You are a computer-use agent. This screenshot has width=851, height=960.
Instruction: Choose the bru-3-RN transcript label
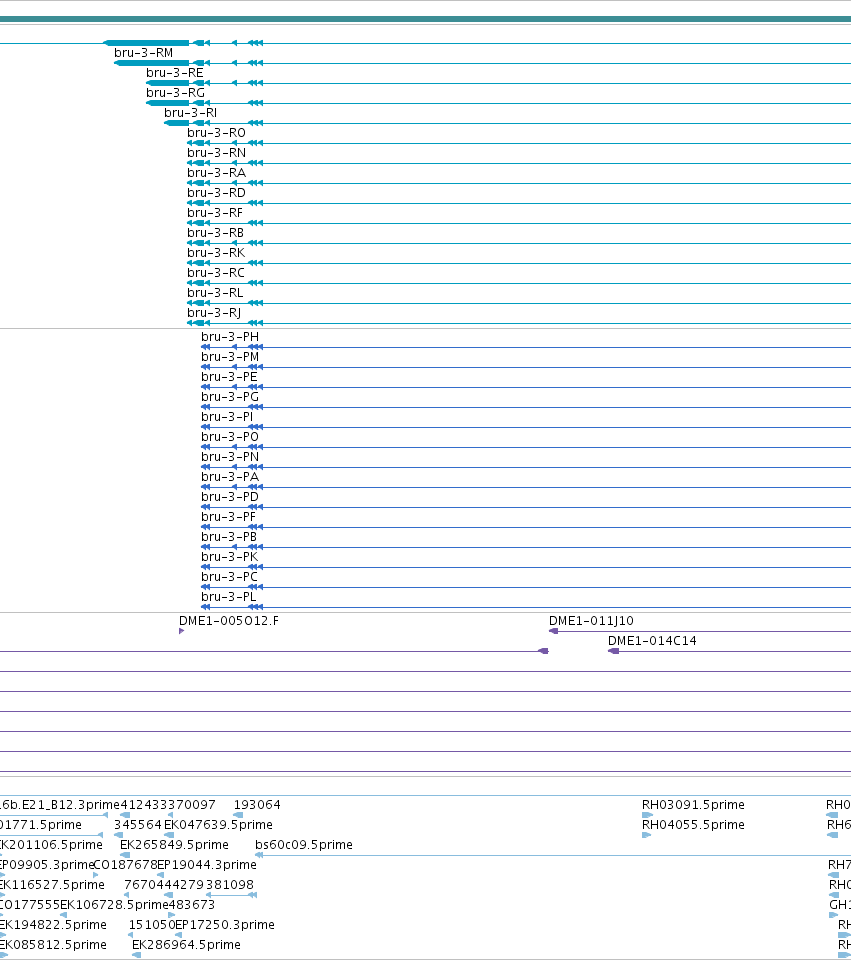[x=217, y=153]
